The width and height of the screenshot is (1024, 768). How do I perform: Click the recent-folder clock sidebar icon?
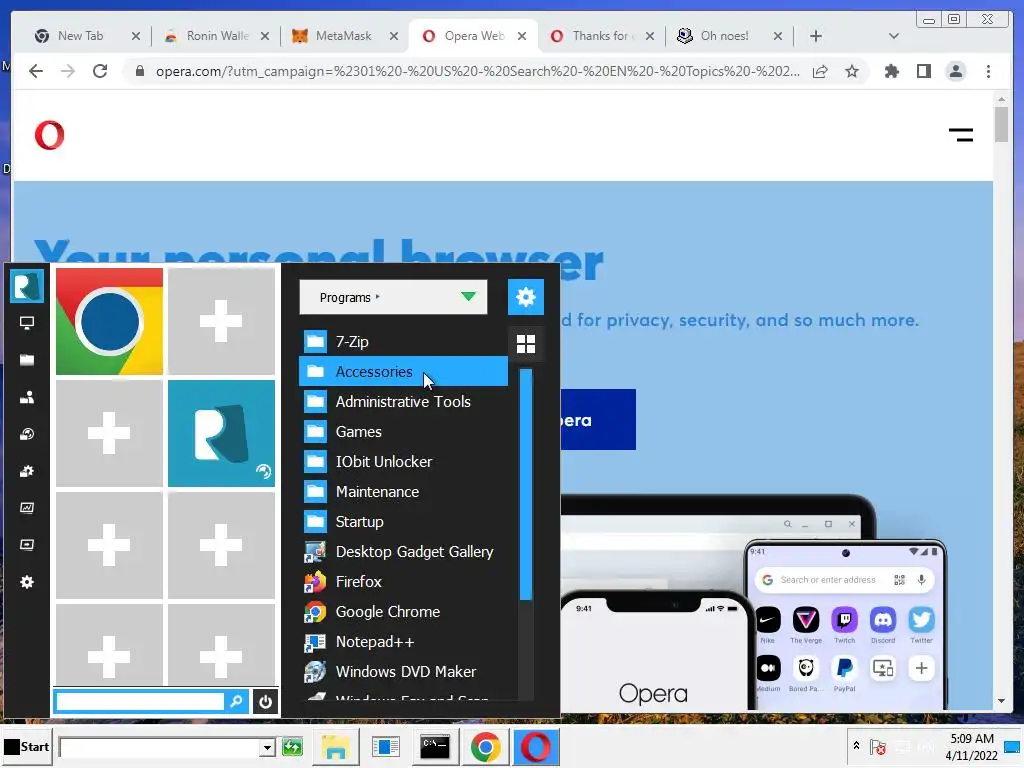(27, 434)
